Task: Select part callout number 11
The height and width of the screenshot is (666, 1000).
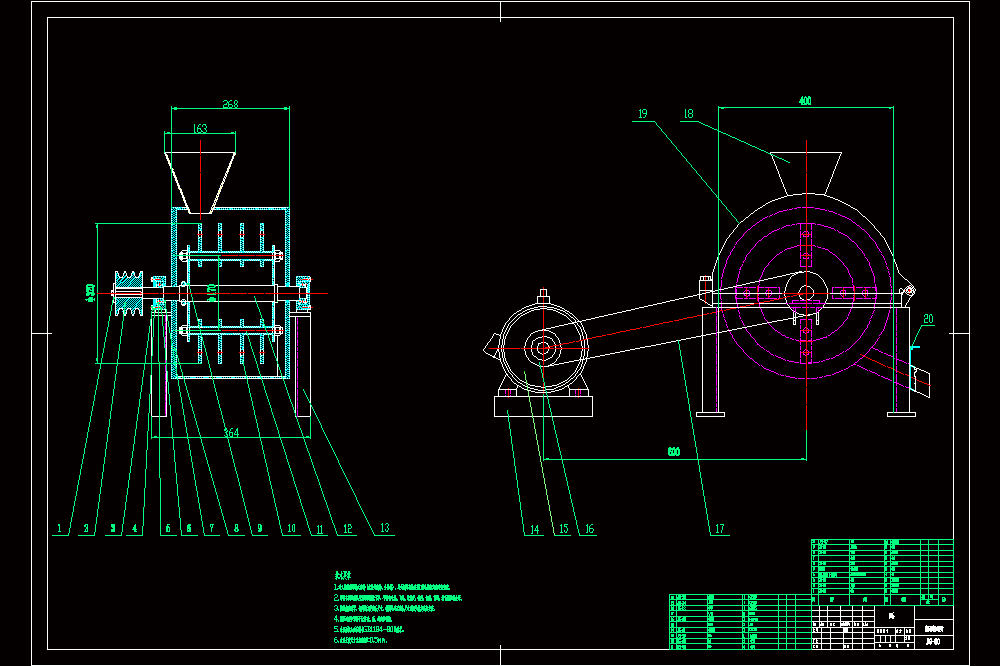Action: 320,529
